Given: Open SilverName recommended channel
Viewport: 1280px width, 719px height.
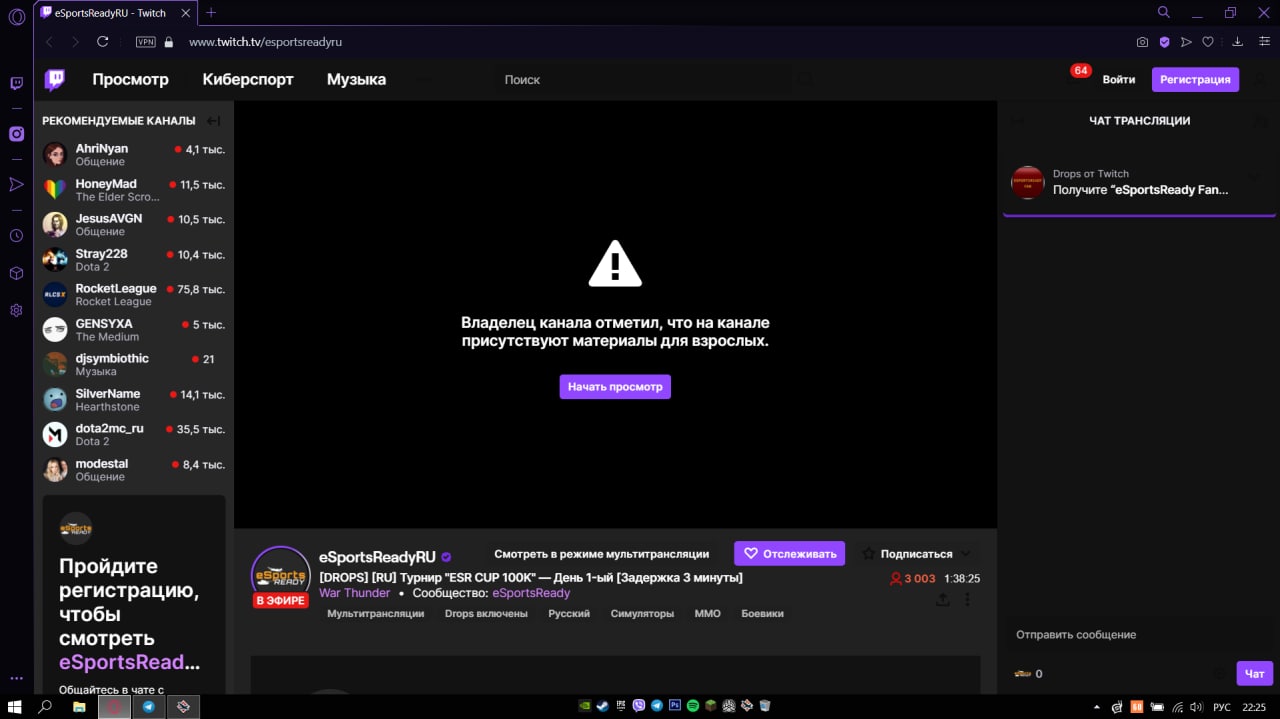Looking at the screenshot, I should tap(134, 400).
